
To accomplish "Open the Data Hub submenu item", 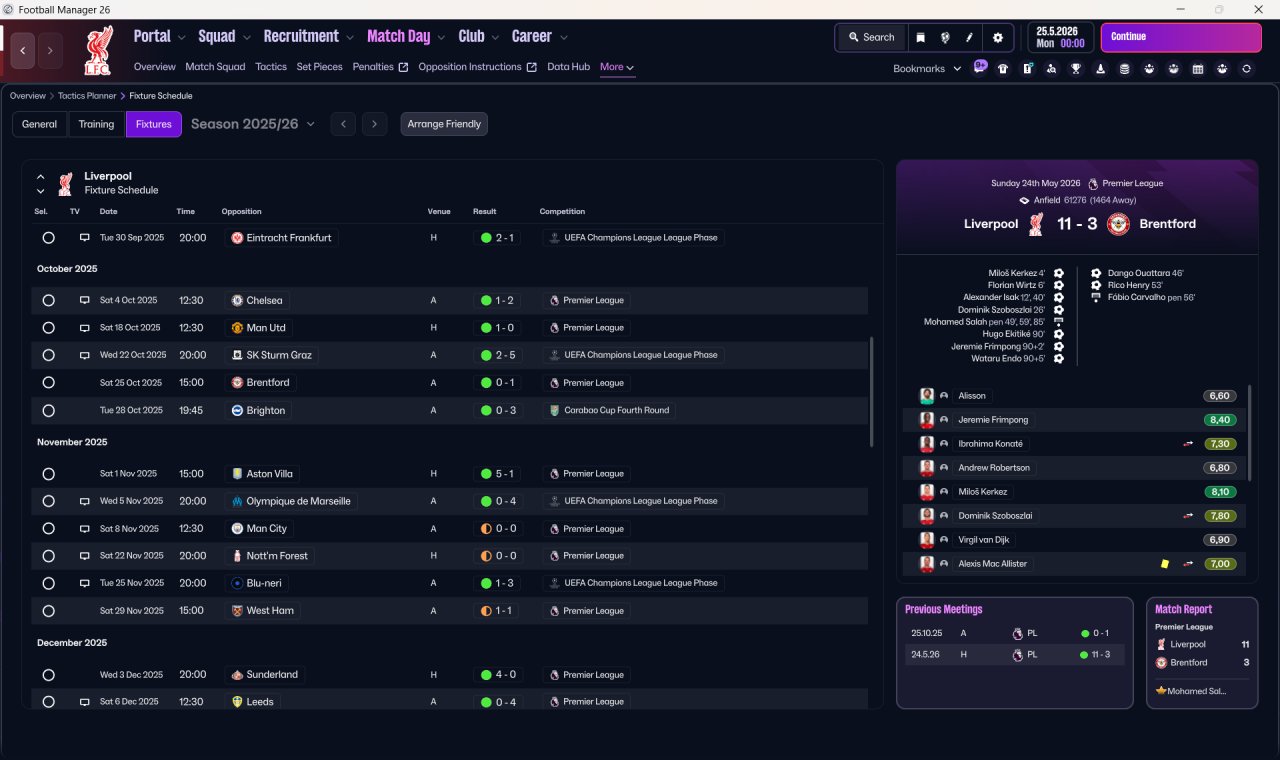I will (x=568, y=67).
